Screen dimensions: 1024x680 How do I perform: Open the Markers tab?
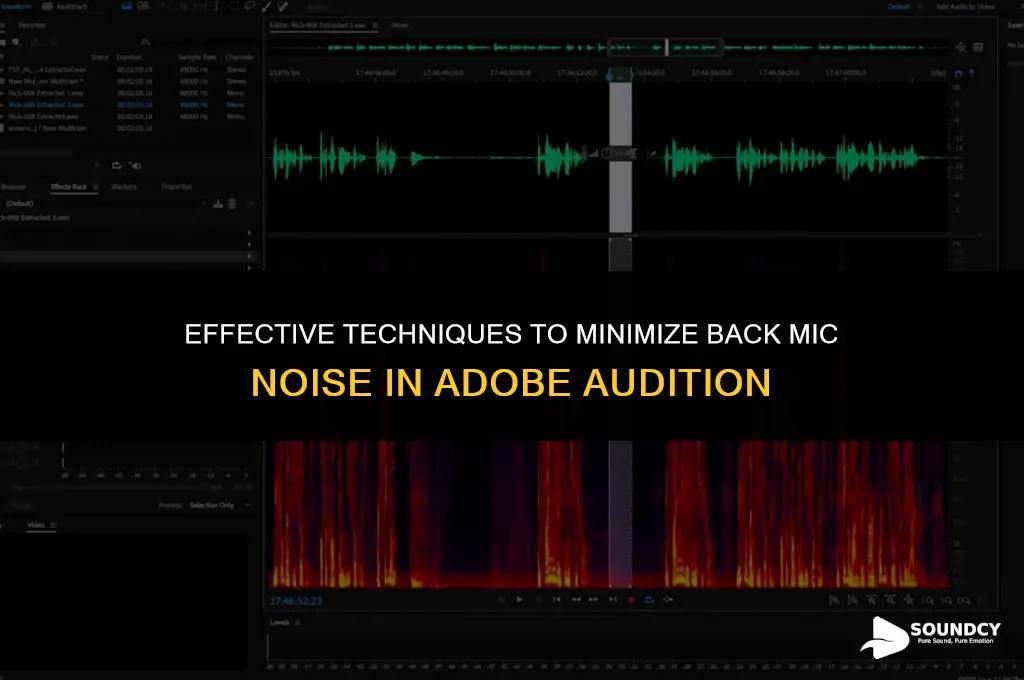point(124,187)
